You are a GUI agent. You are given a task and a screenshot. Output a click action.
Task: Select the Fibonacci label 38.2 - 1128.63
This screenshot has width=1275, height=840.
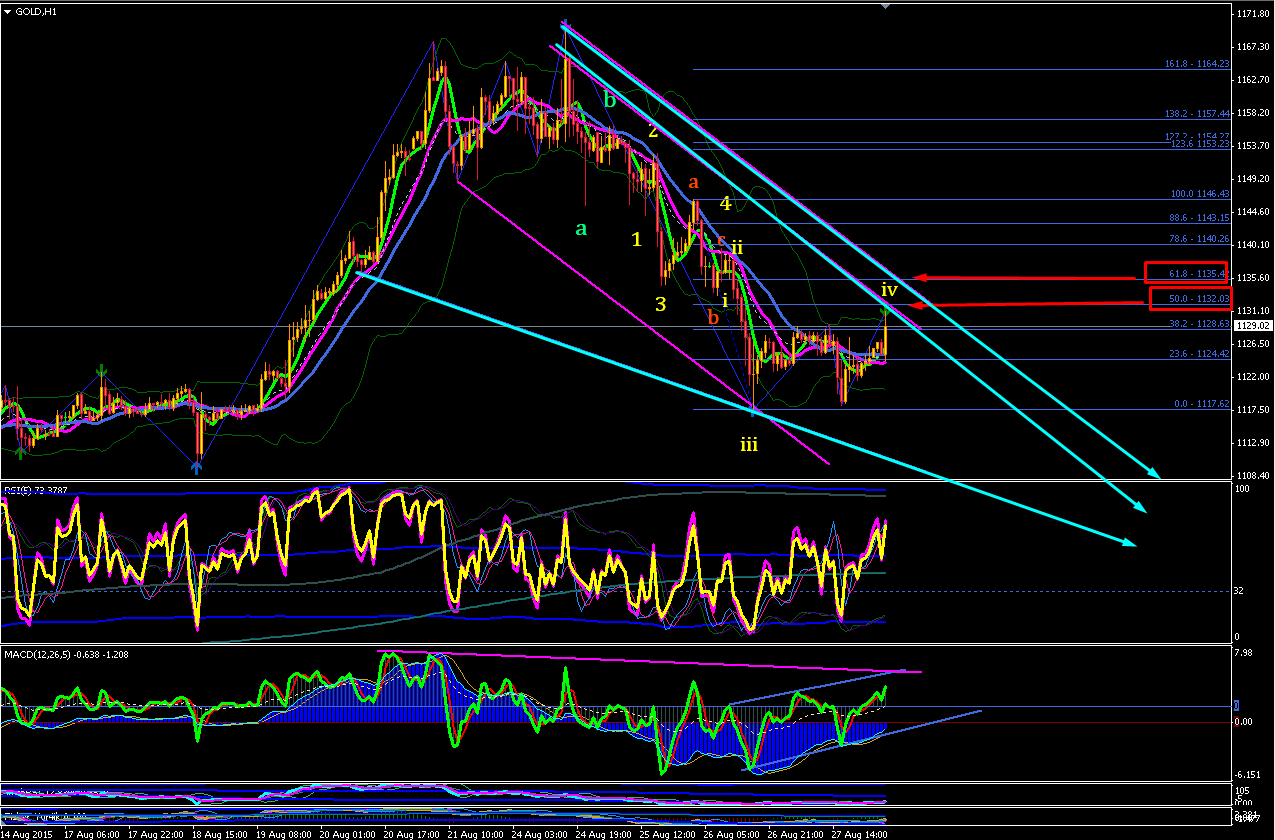[1200, 325]
